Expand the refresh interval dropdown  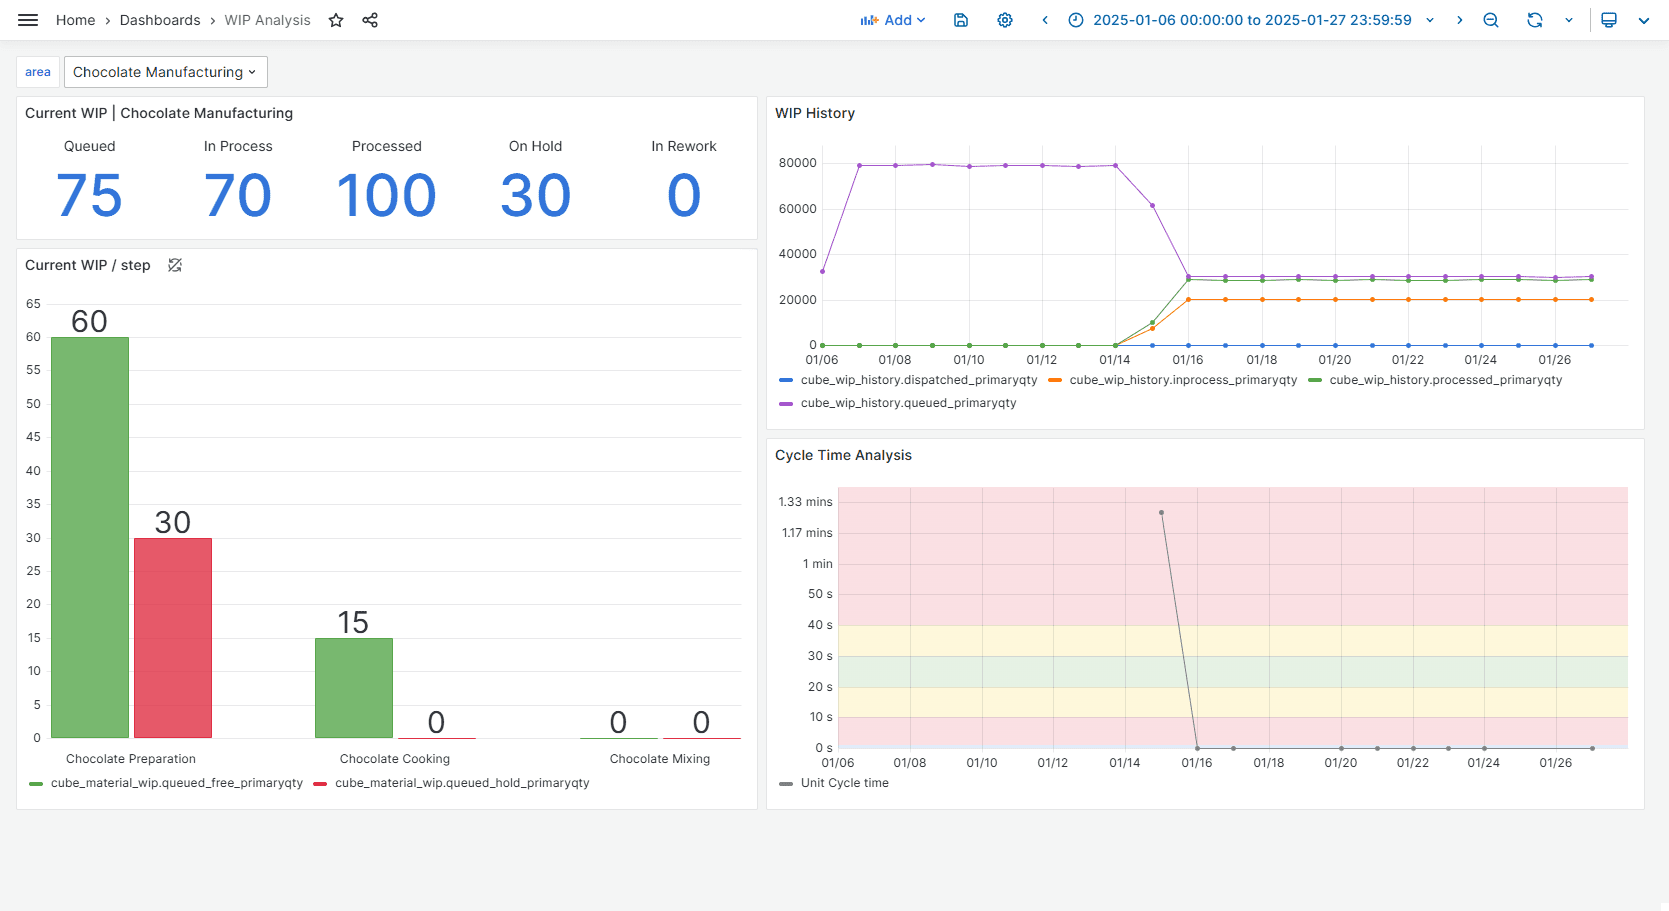[x=1568, y=20]
